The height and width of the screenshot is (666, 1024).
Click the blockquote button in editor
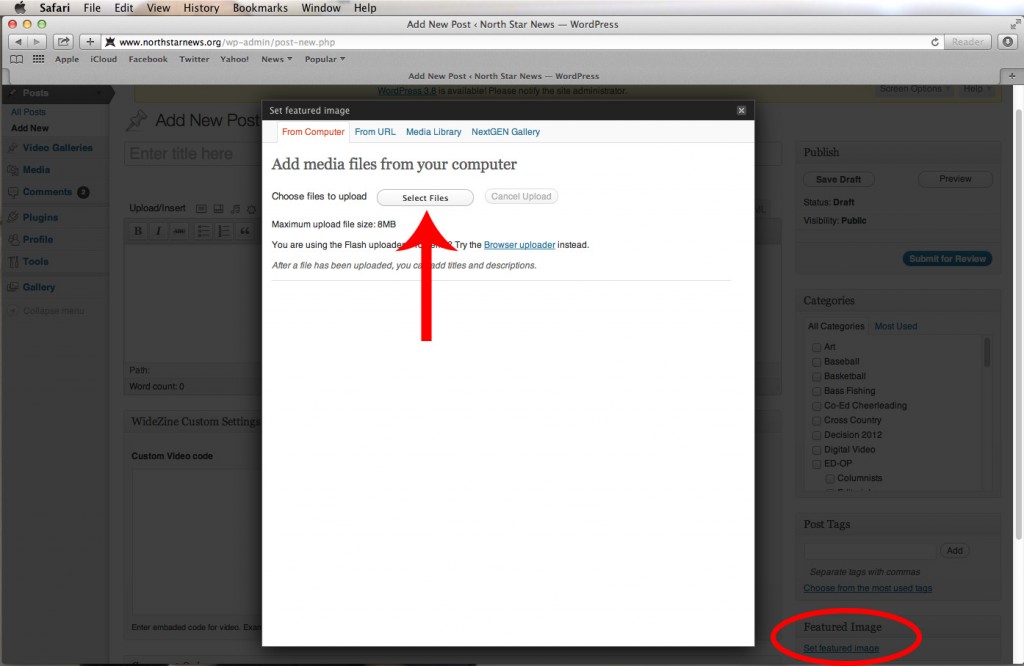[244, 231]
